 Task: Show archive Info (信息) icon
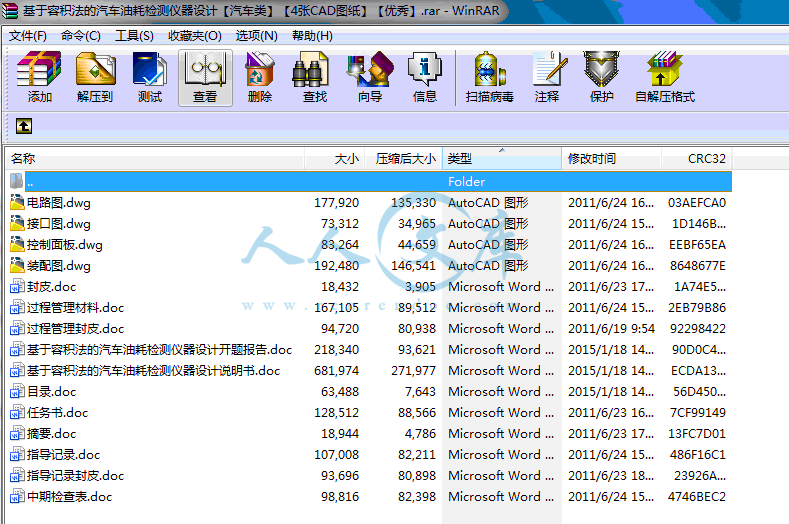[x=425, y=78]
